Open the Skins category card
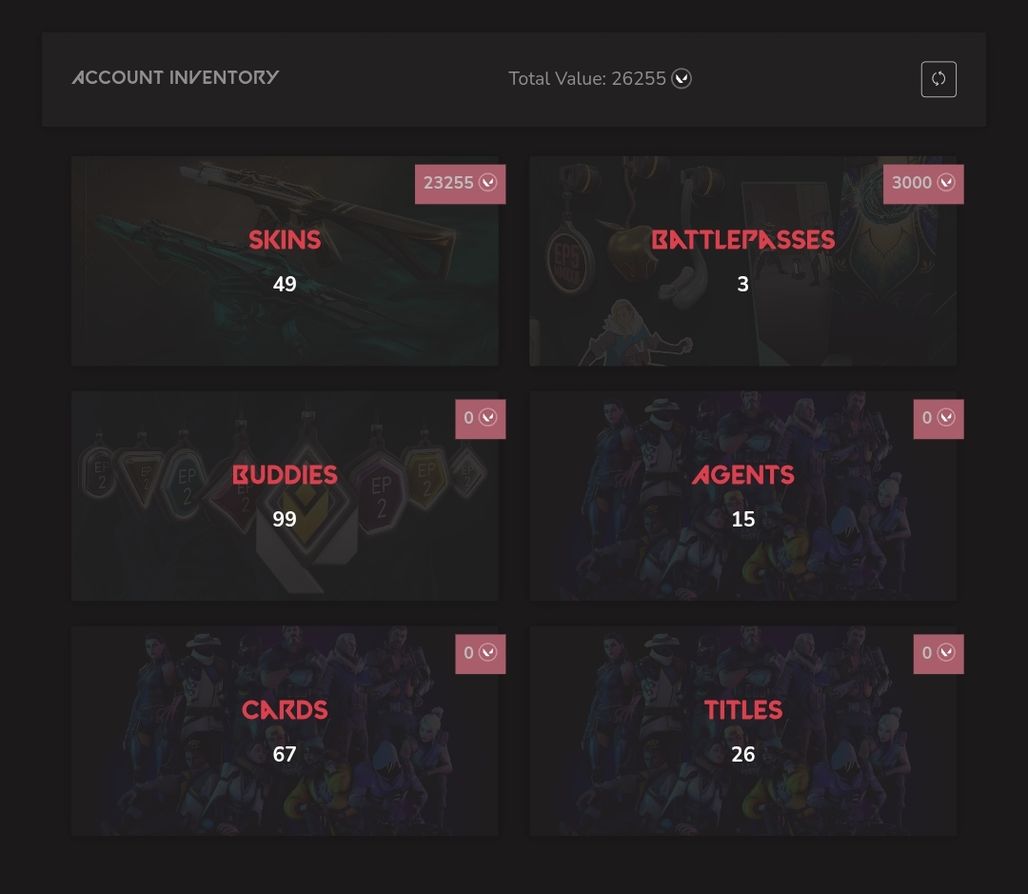This screenshot has width=1028, height=894. tap(285, 261)
